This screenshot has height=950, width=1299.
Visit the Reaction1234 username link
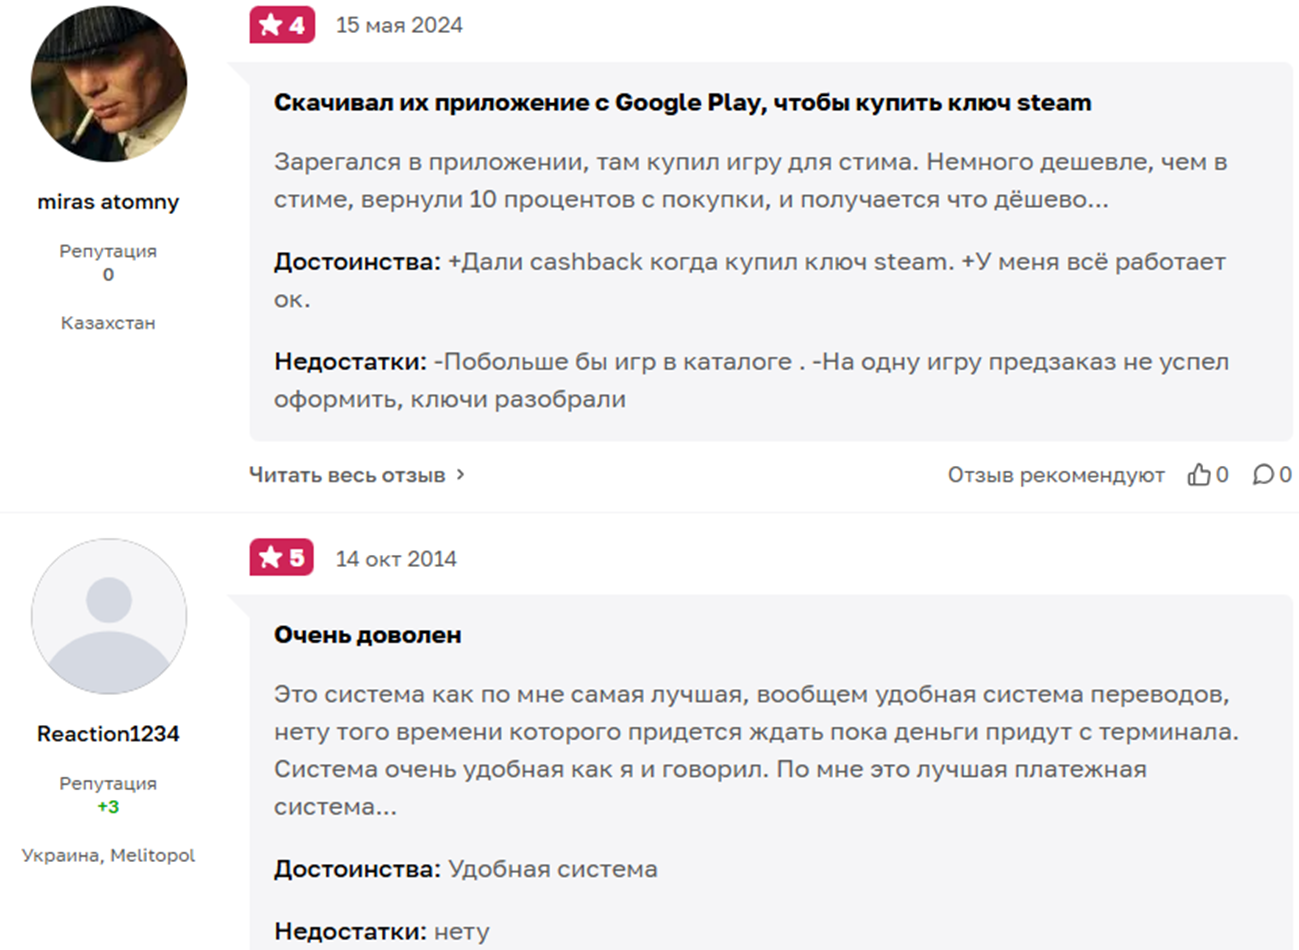(x=108, y=734)
